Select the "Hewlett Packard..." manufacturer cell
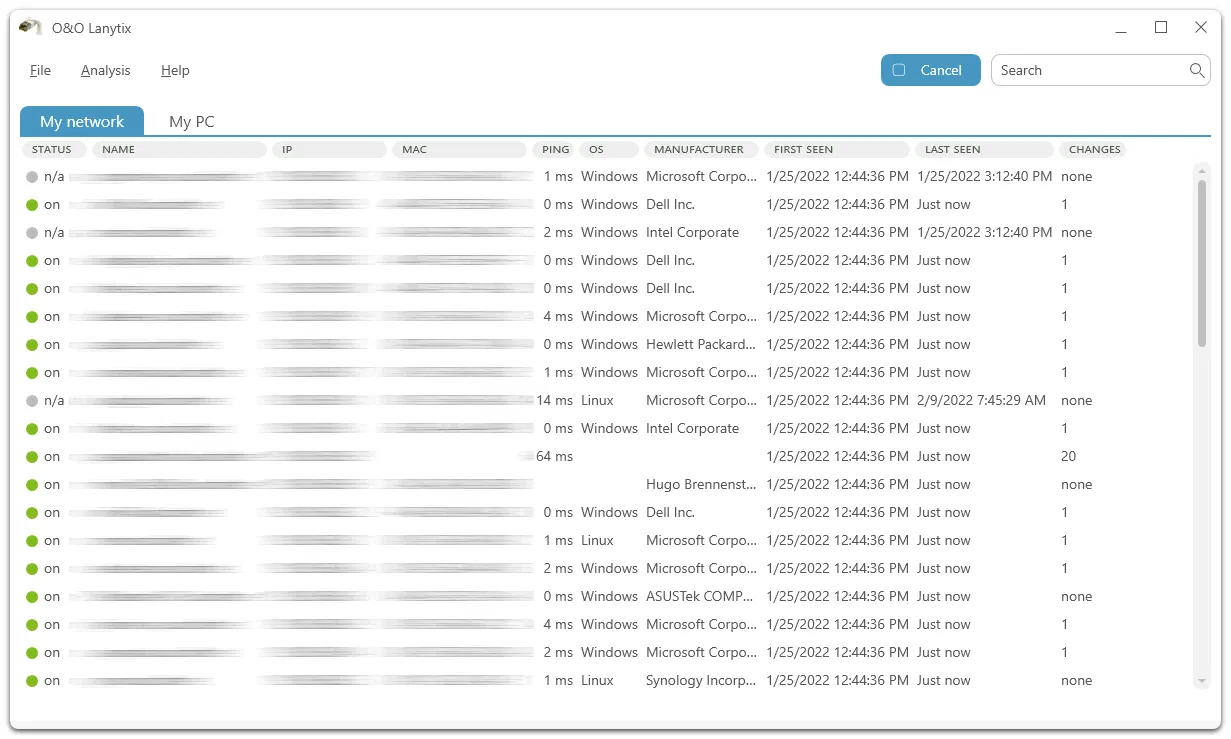1231x739 pixels. click(701, 345)
